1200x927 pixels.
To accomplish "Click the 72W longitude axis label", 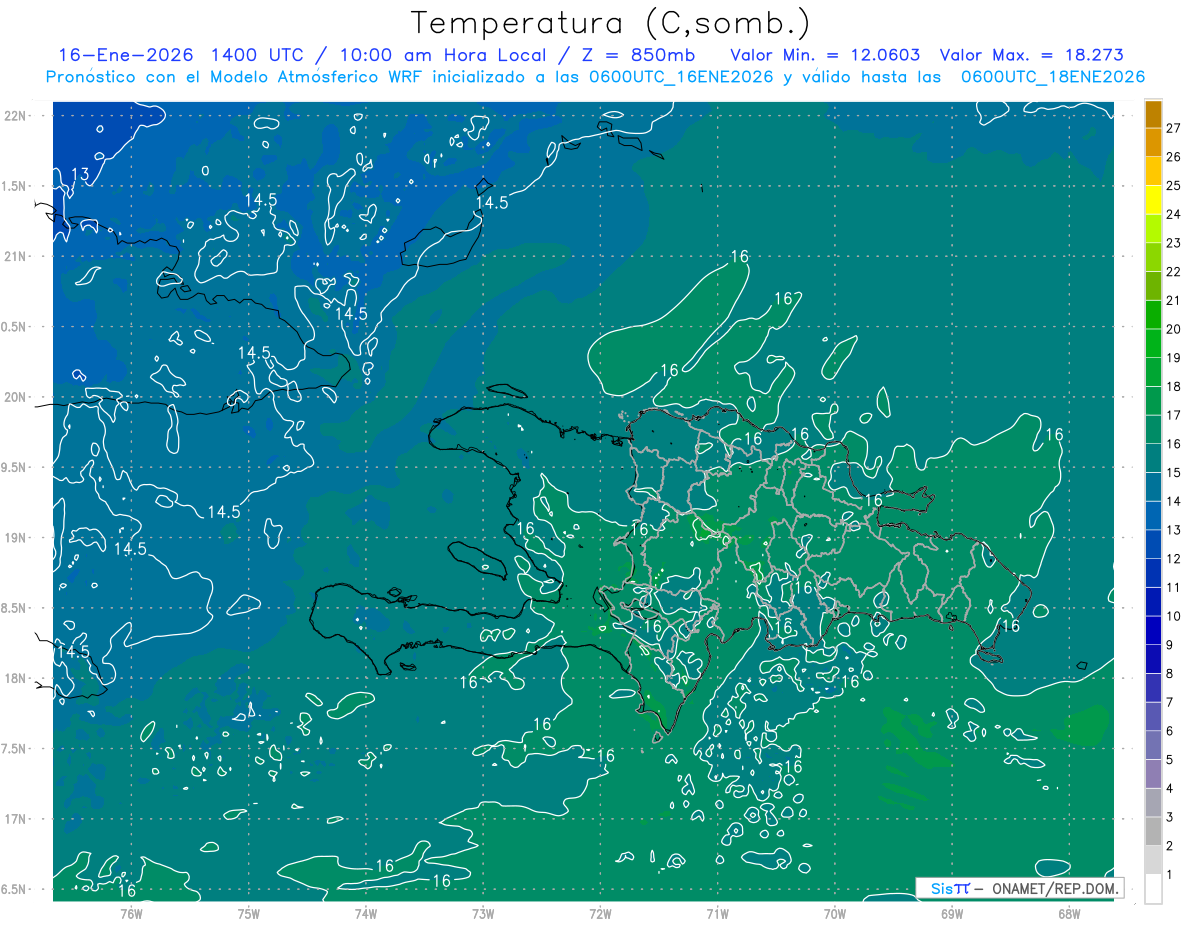I will (x=600, y=914).
